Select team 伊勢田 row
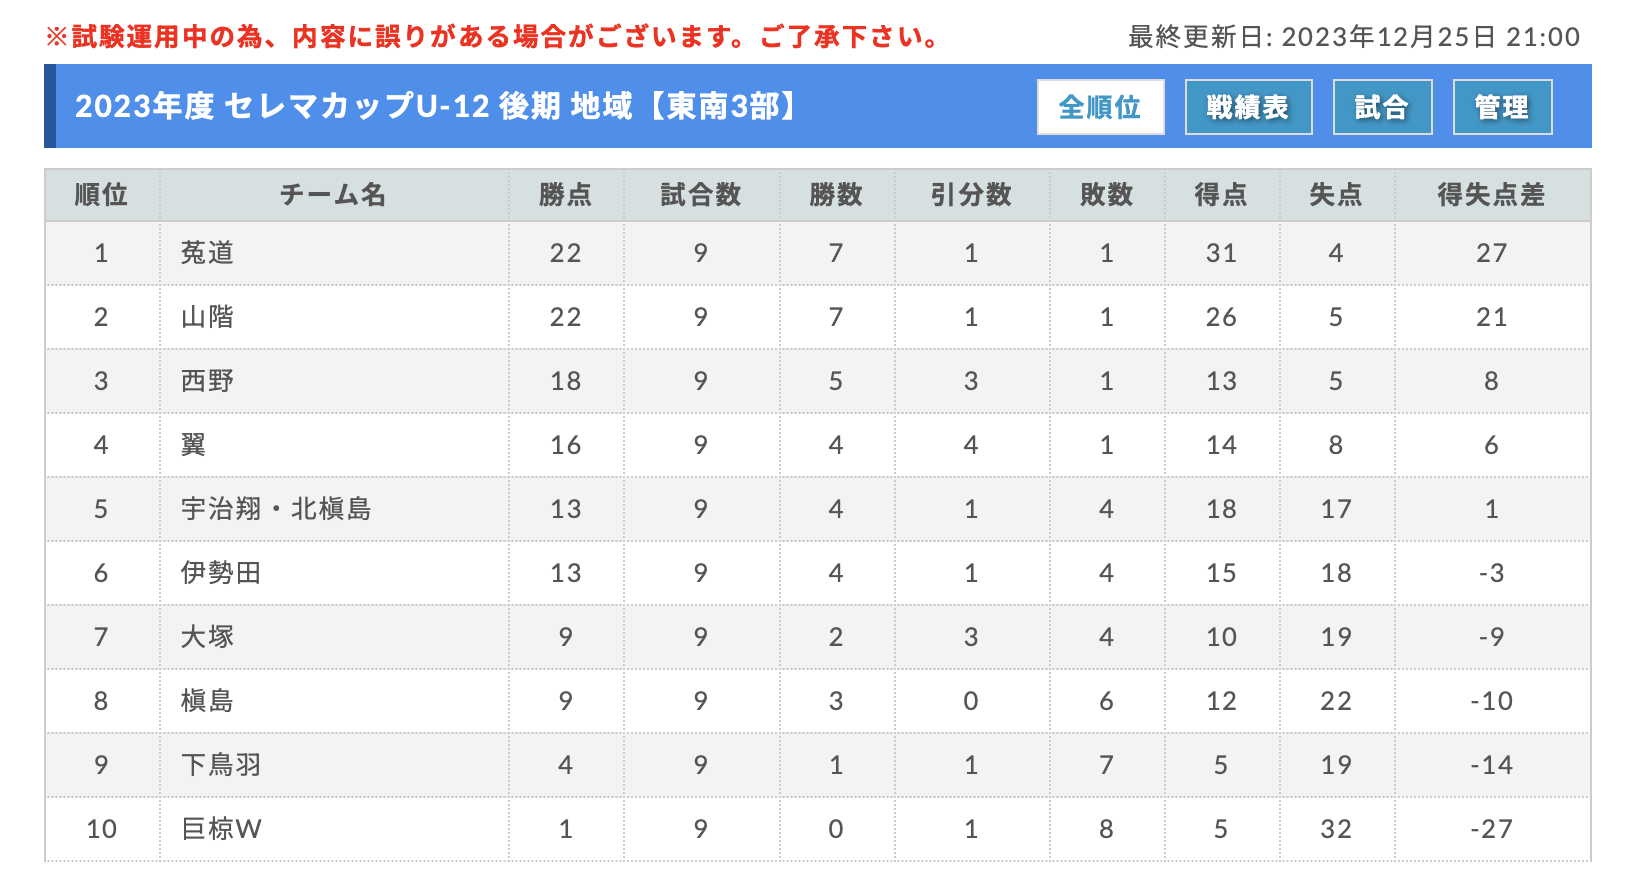This screenshot has height=890, width=1636. pyautogui.click(x=818, y=573)
